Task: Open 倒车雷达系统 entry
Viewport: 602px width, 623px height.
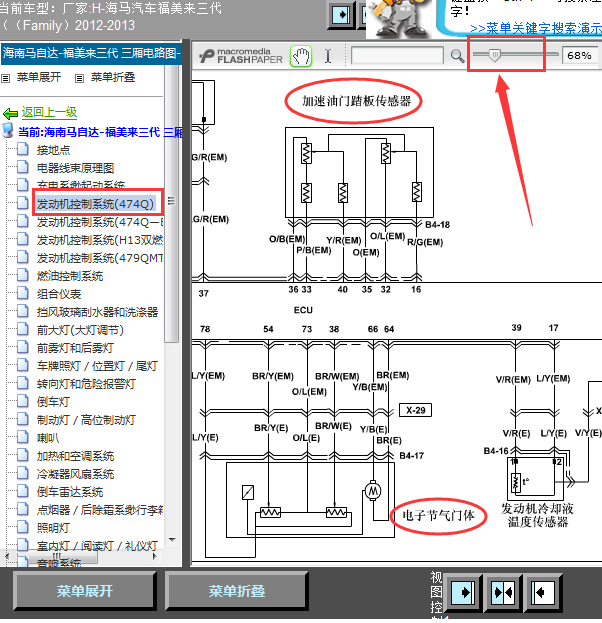Action: click(70, 492)
